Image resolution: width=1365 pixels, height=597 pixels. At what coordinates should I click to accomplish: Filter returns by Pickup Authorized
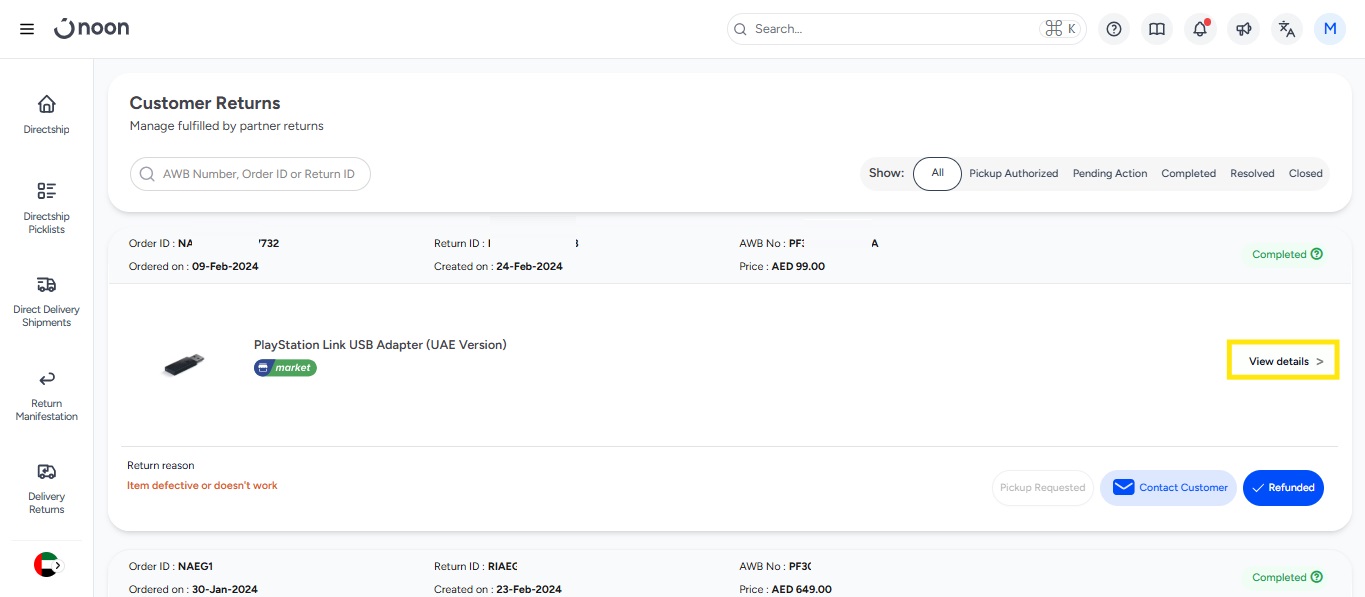1013,174
